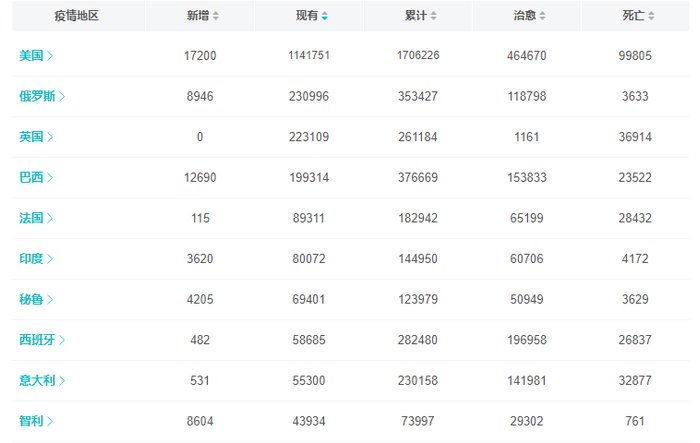Viewport: 700px width, 443px height.
Task: Select 美国 existing cases value 1141751
Action: pyautogui.click(x=309, y=55)
